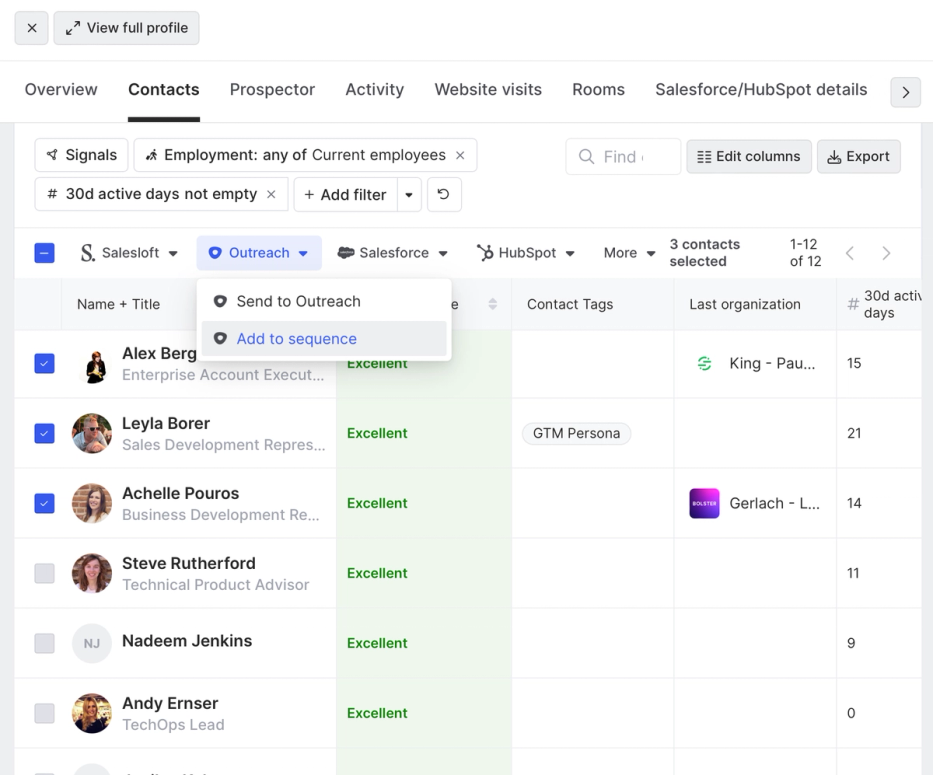Screen dimensions: 933x775
Task: Remove the 30d active days filter
Action: point(271,195)
